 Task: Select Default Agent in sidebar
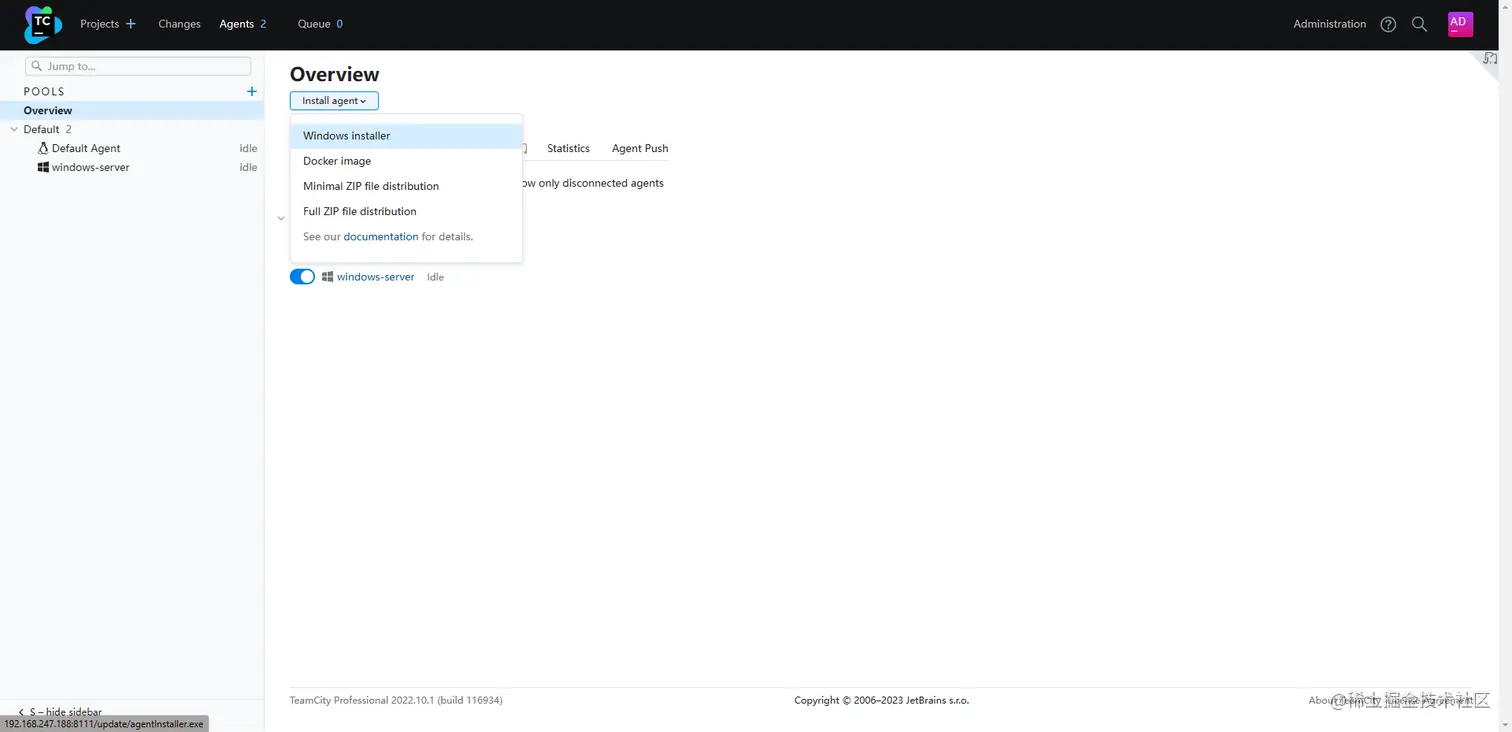86,148
